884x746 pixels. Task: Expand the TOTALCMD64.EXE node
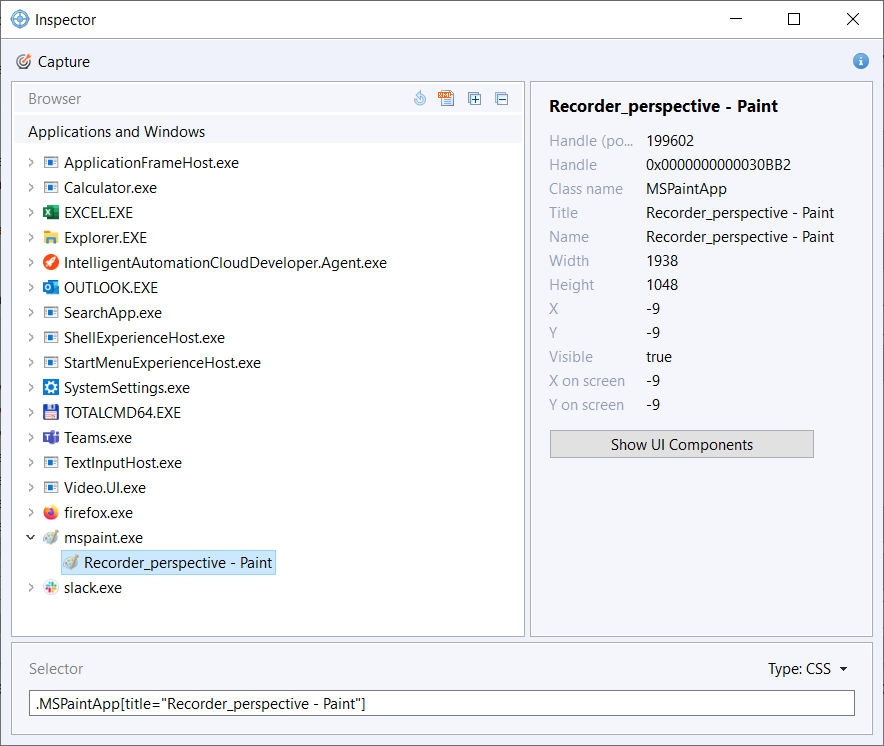tap(31, 412)
